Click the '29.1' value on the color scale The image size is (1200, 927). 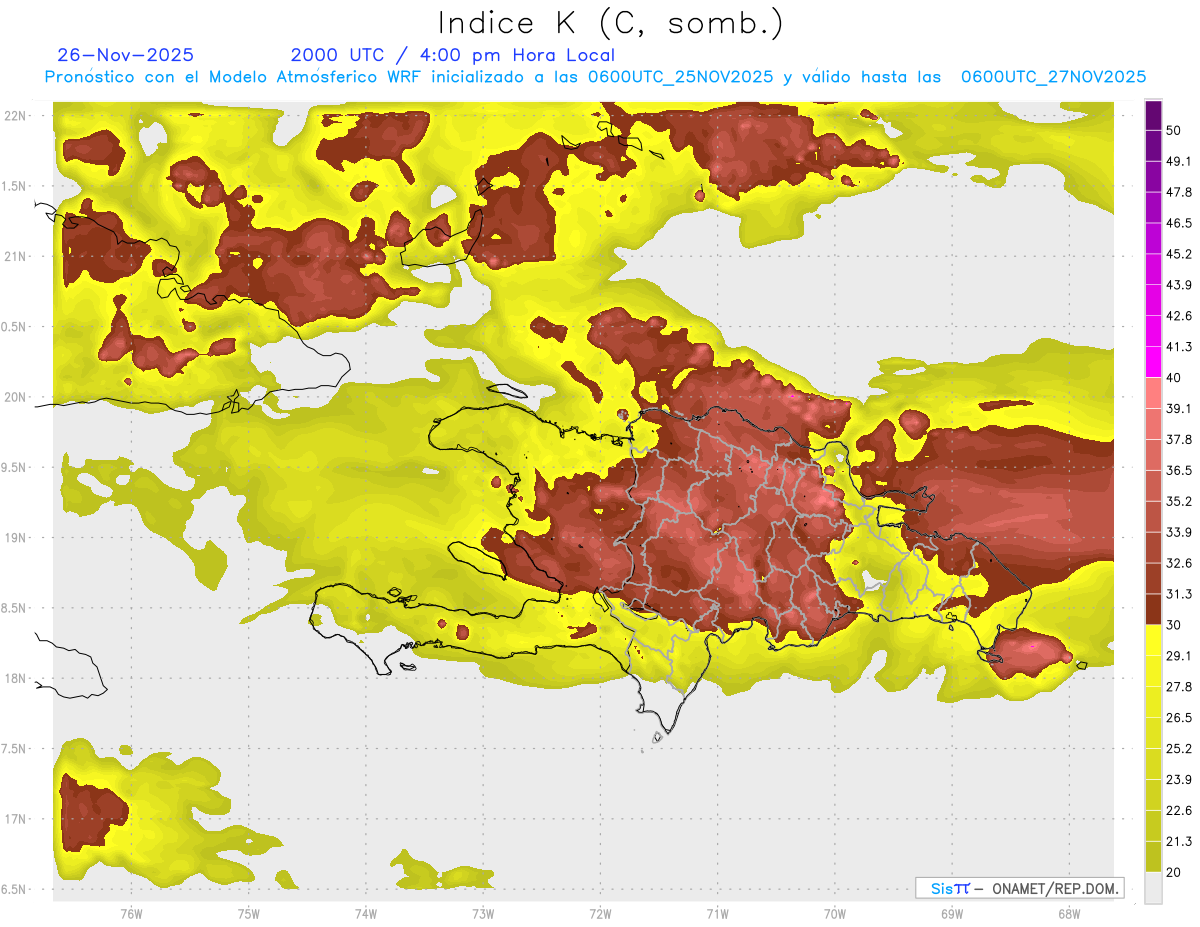[x=1179, y=656]
